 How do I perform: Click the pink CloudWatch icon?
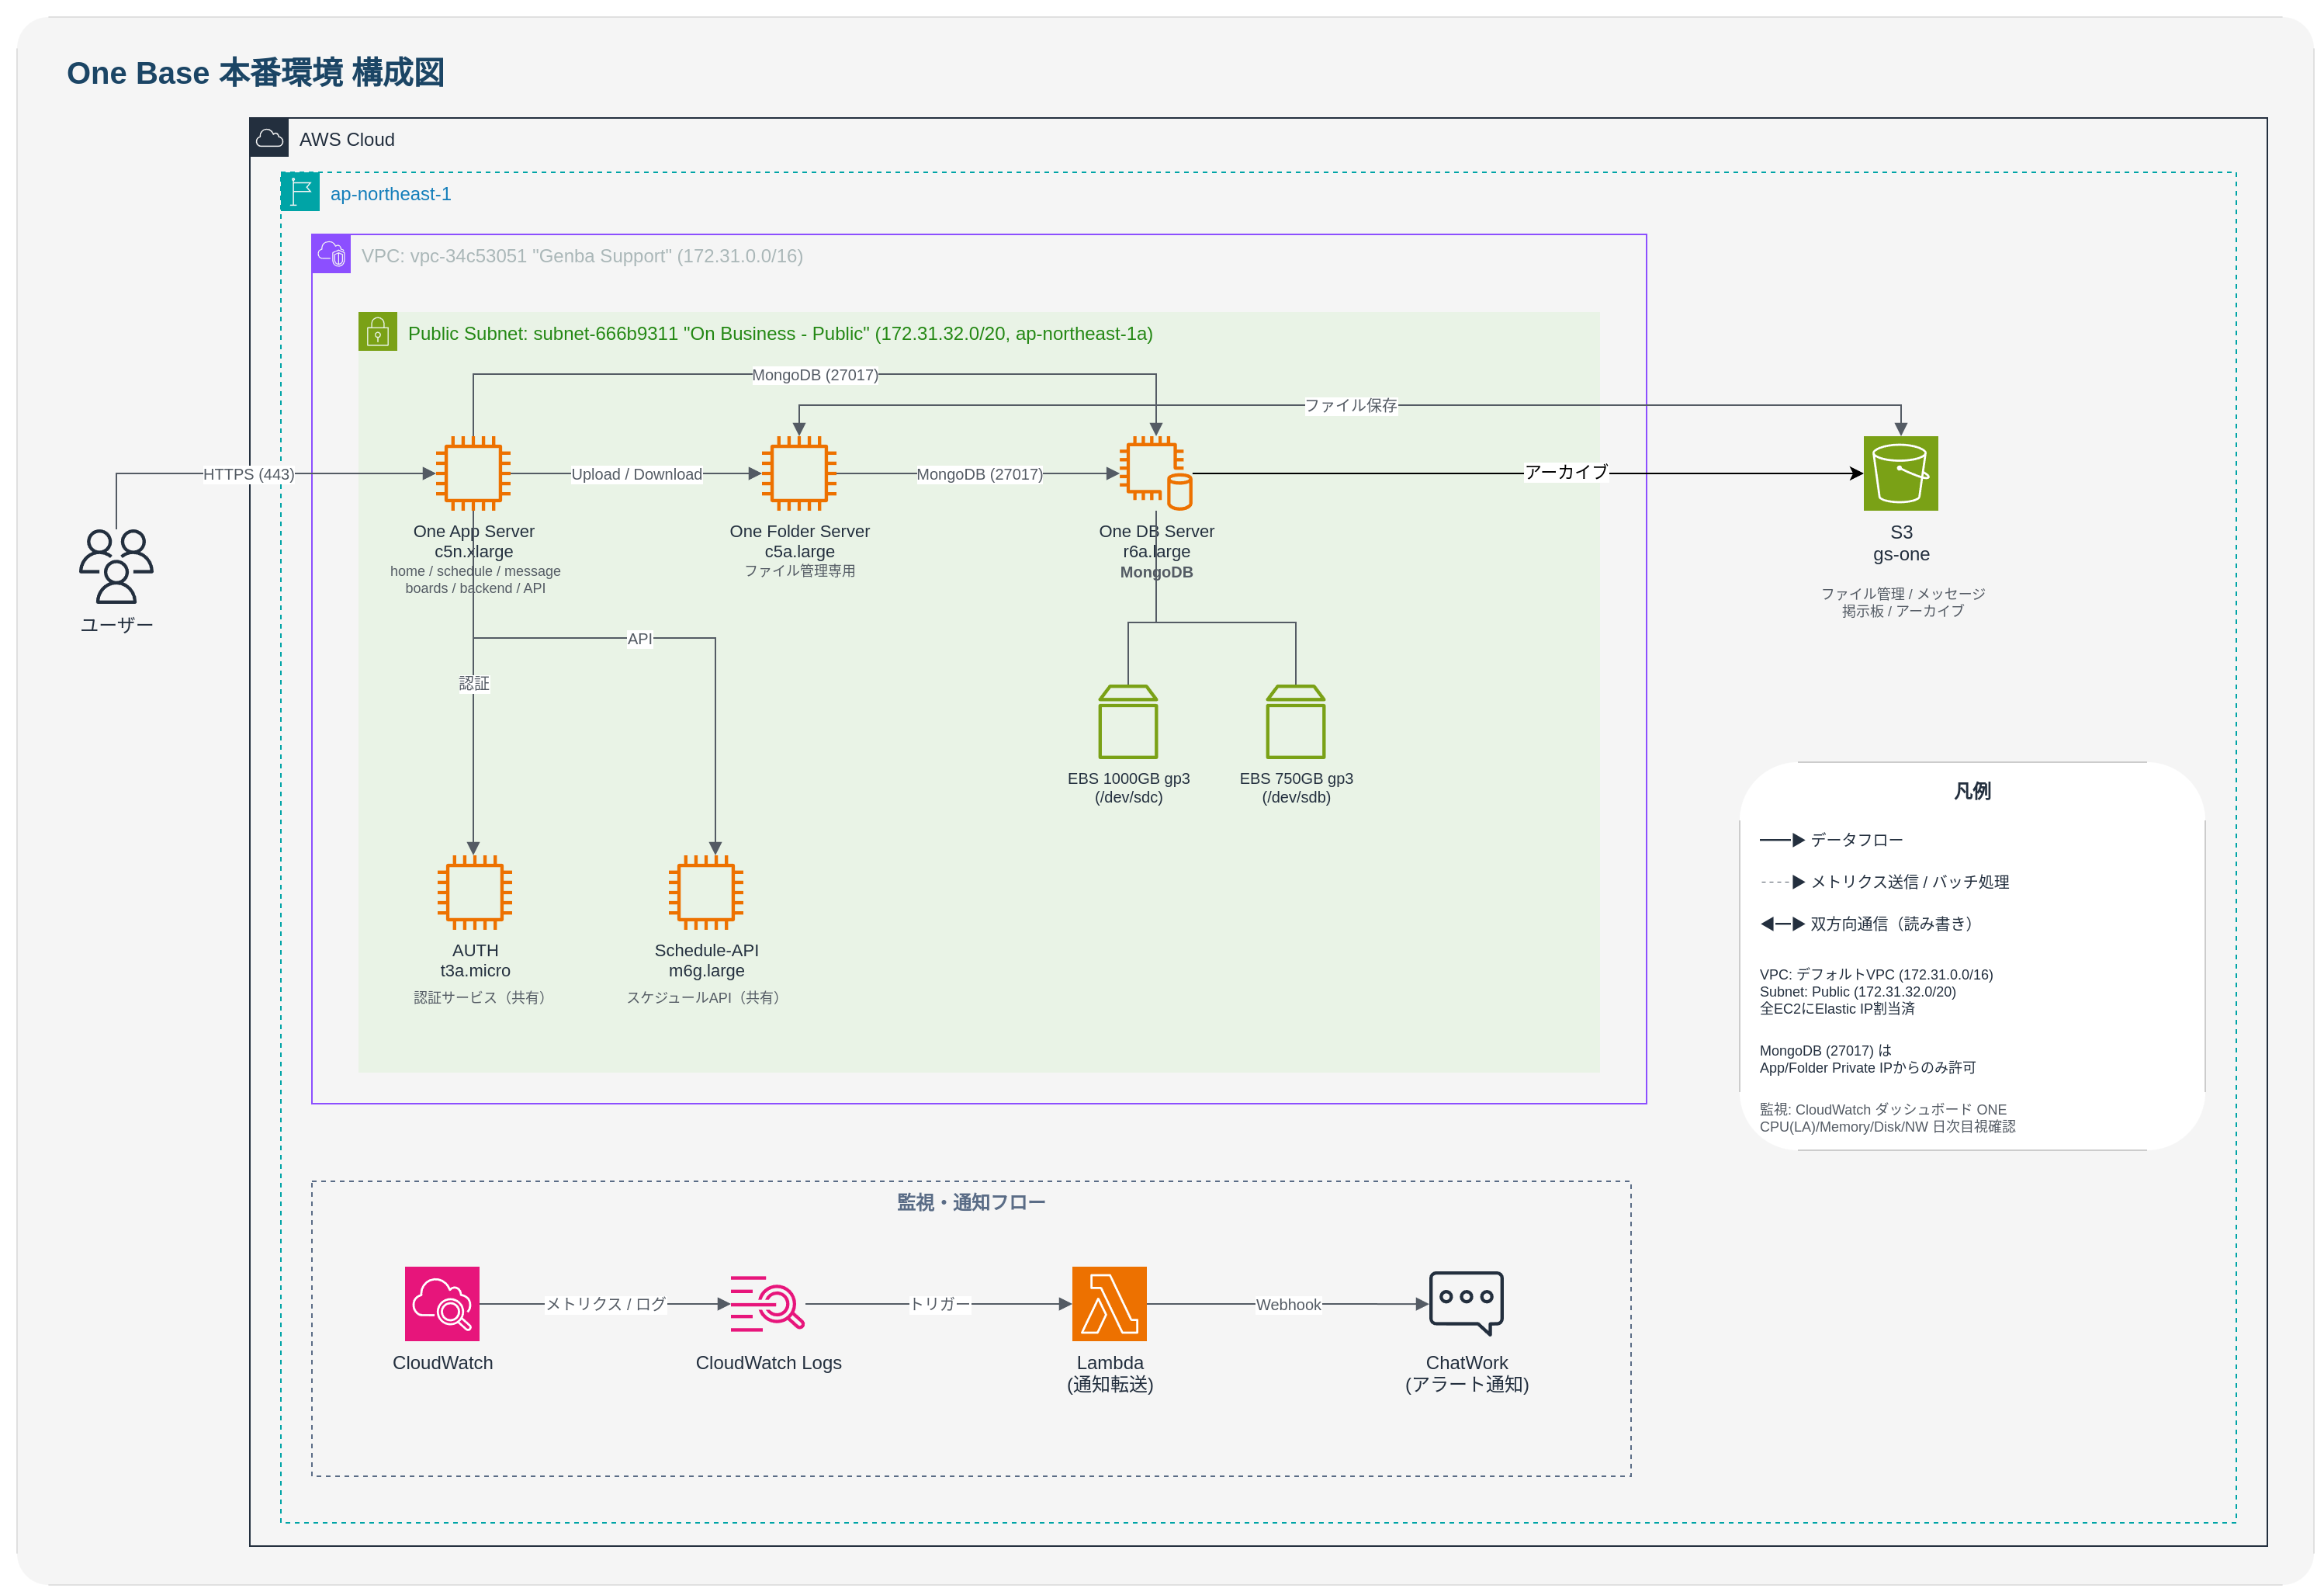(442, 1303)
